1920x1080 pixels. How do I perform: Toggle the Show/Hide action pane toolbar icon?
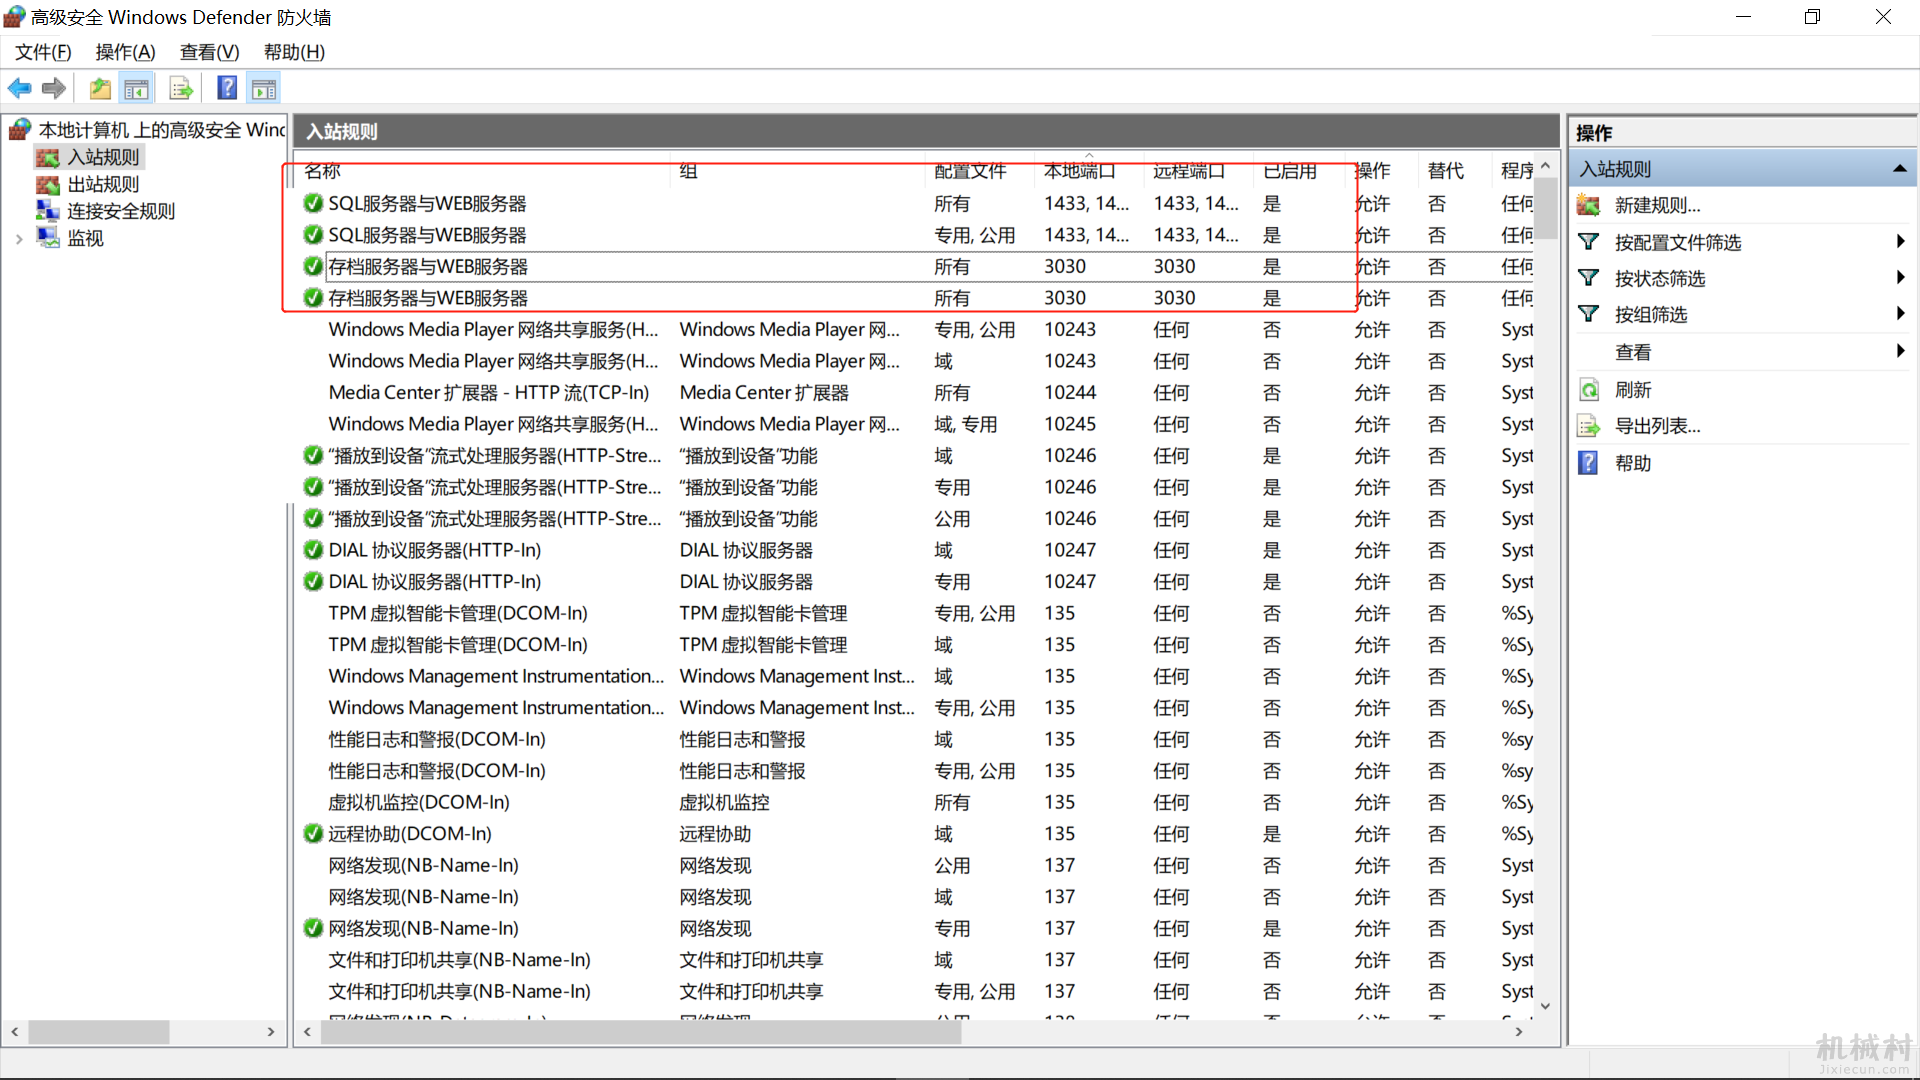pos(264,89)
